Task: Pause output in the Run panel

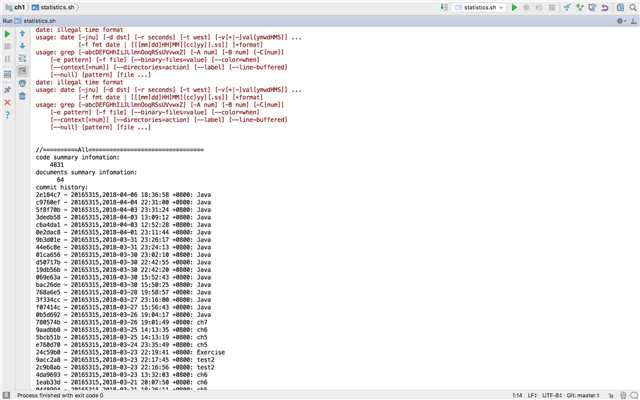Action: tap(7, 60)
